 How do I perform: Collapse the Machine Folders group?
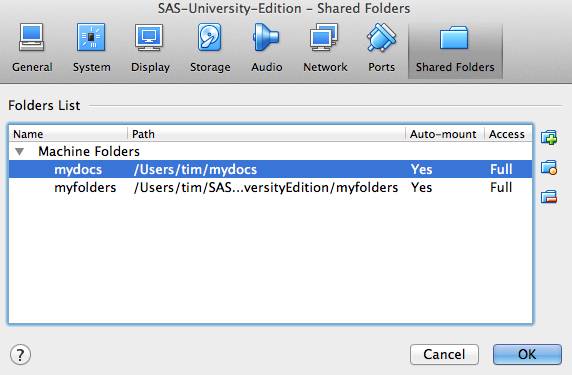click(x=20, y=151)
